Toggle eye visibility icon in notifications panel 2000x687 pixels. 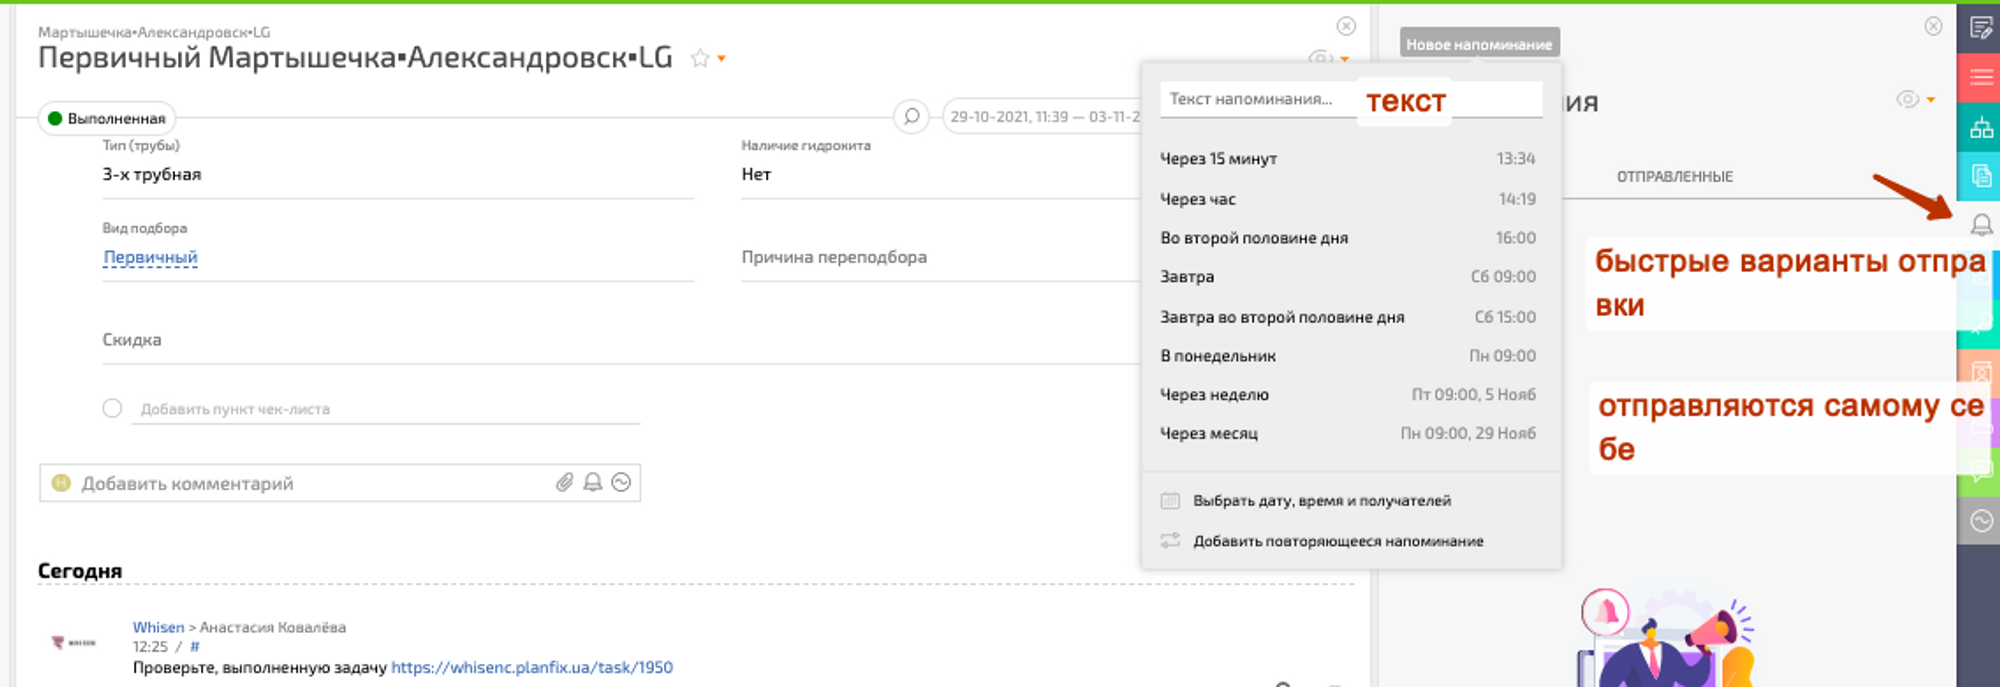pyautogui.click(x=1907, y=99)
